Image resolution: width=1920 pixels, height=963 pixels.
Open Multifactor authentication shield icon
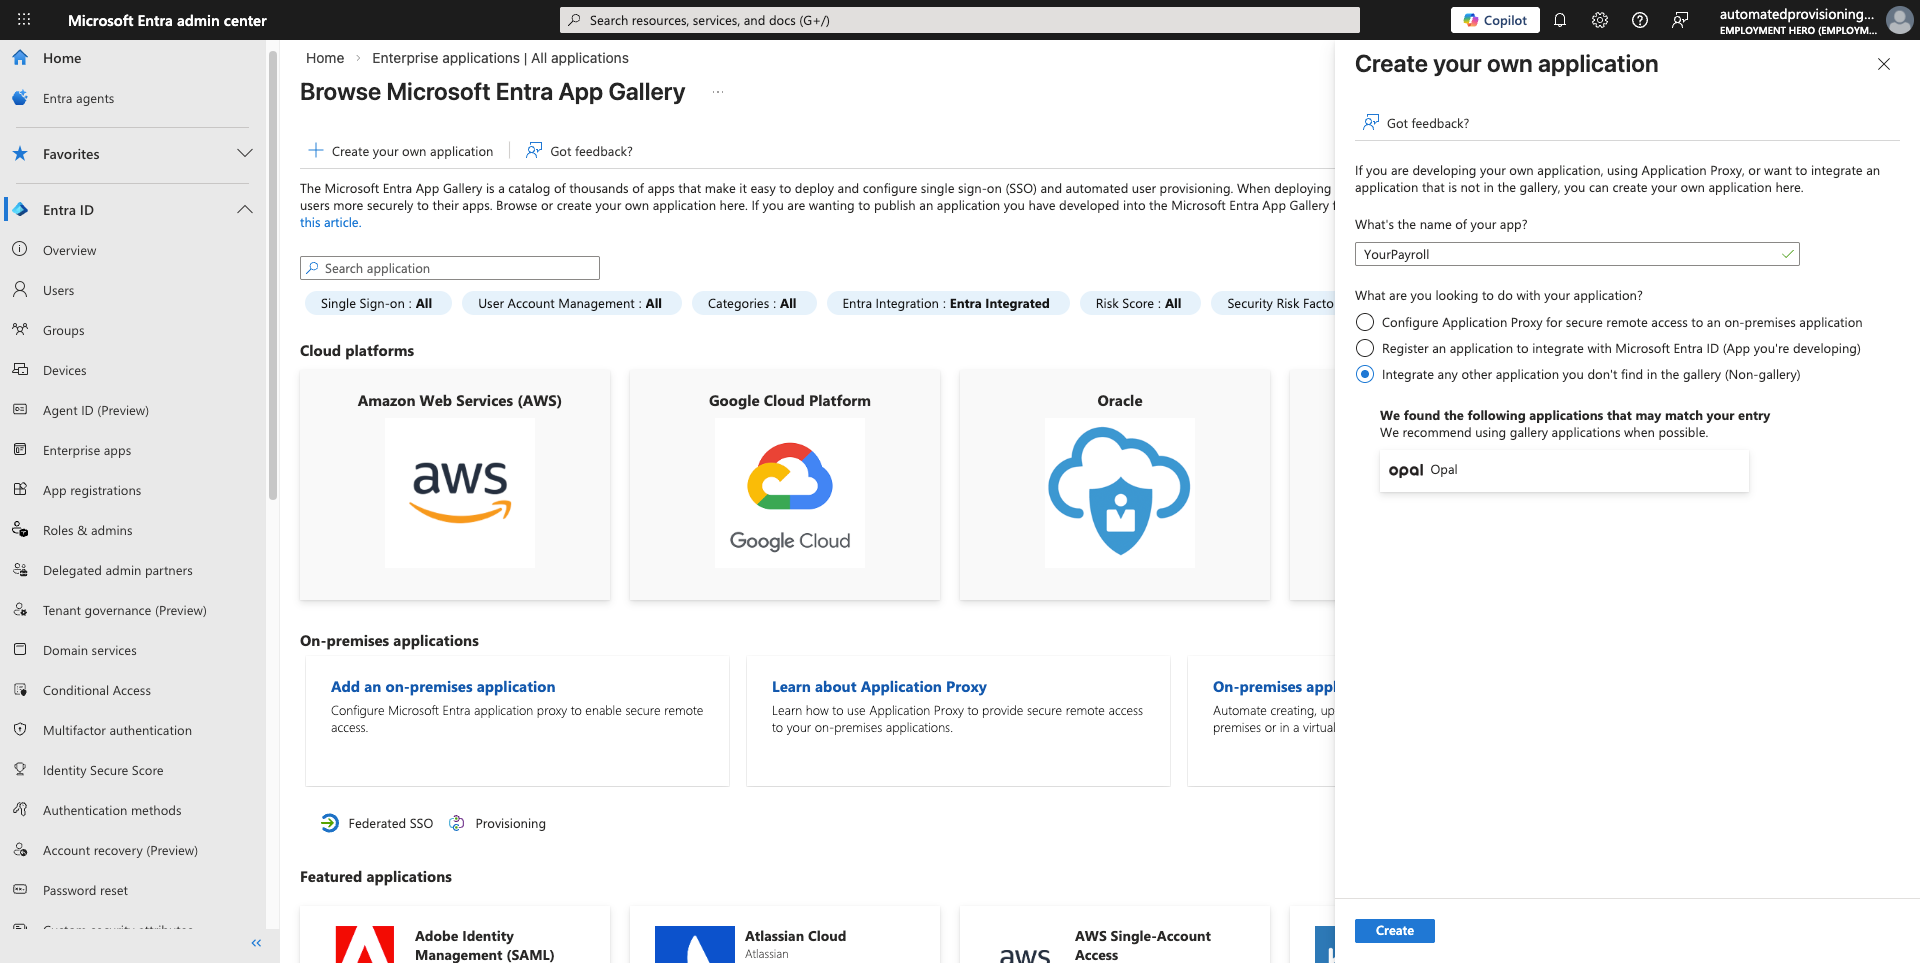pos(20,729)
